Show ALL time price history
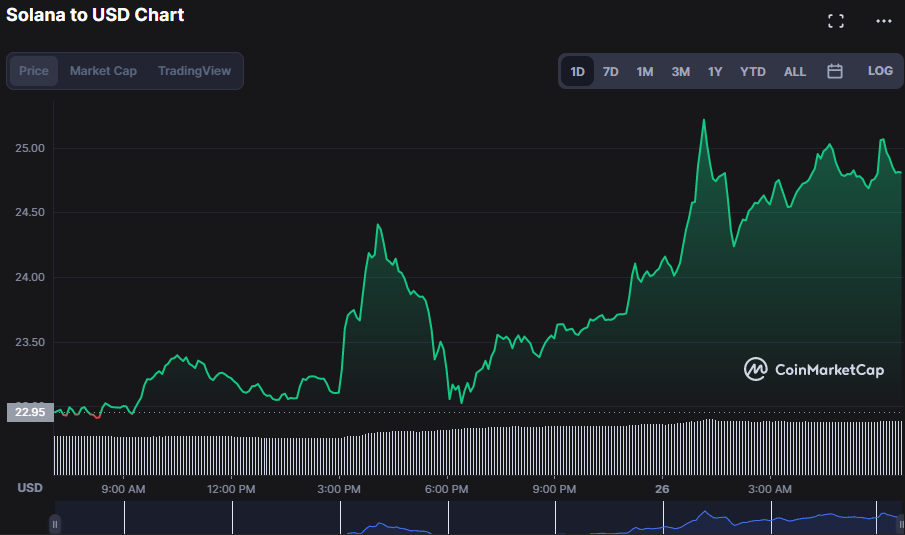Screen dimensions: 905x535 pos(795,72)
